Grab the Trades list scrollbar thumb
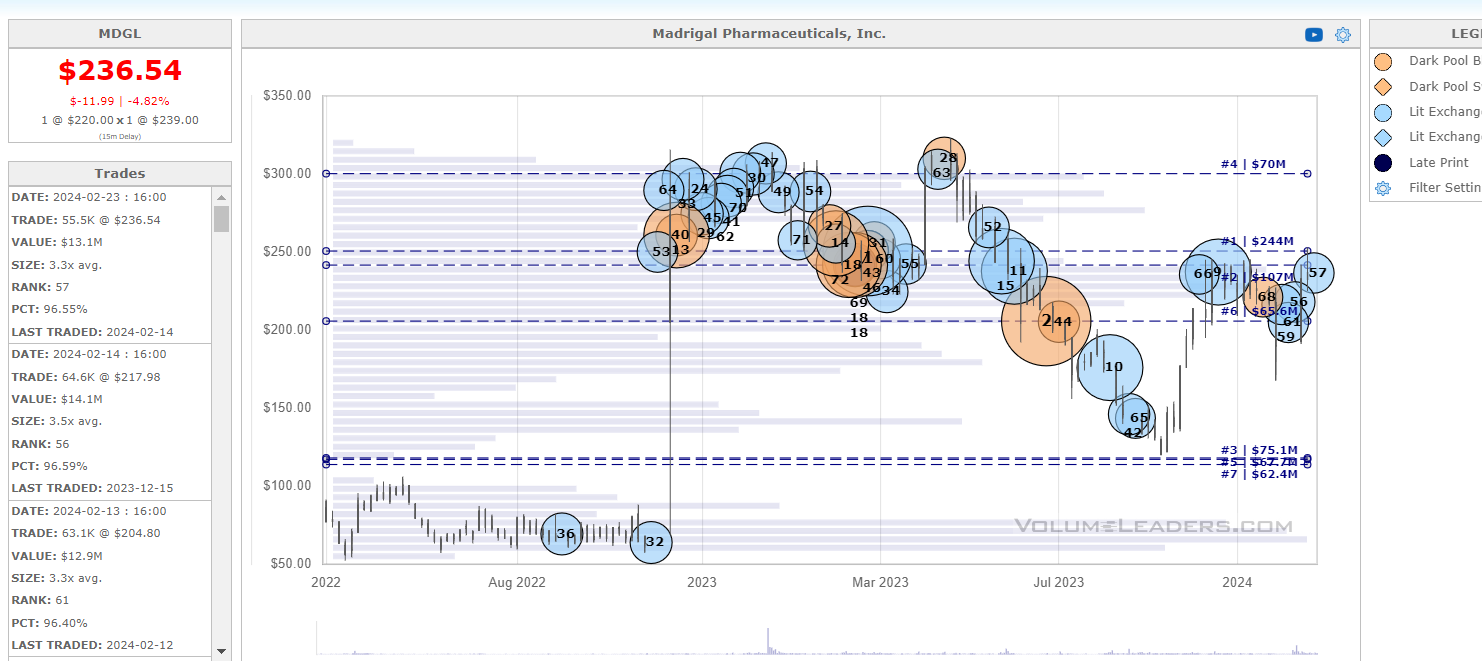The width and height of the screenshot is (1482, 661). pos(221,219)
